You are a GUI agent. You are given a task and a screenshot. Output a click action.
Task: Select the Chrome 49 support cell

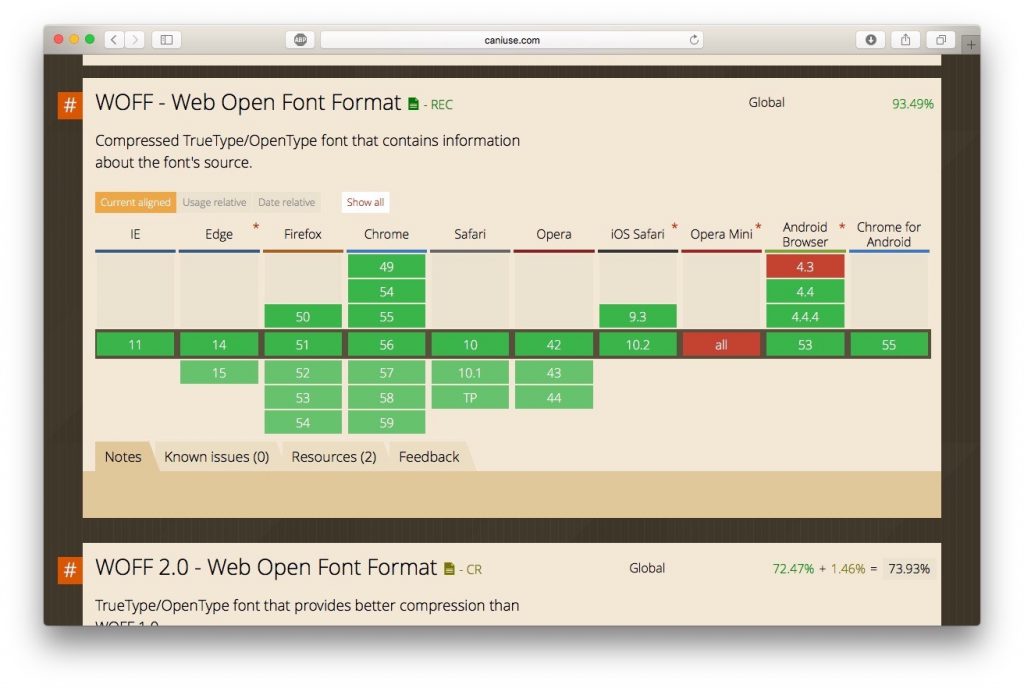click(387, 266)
